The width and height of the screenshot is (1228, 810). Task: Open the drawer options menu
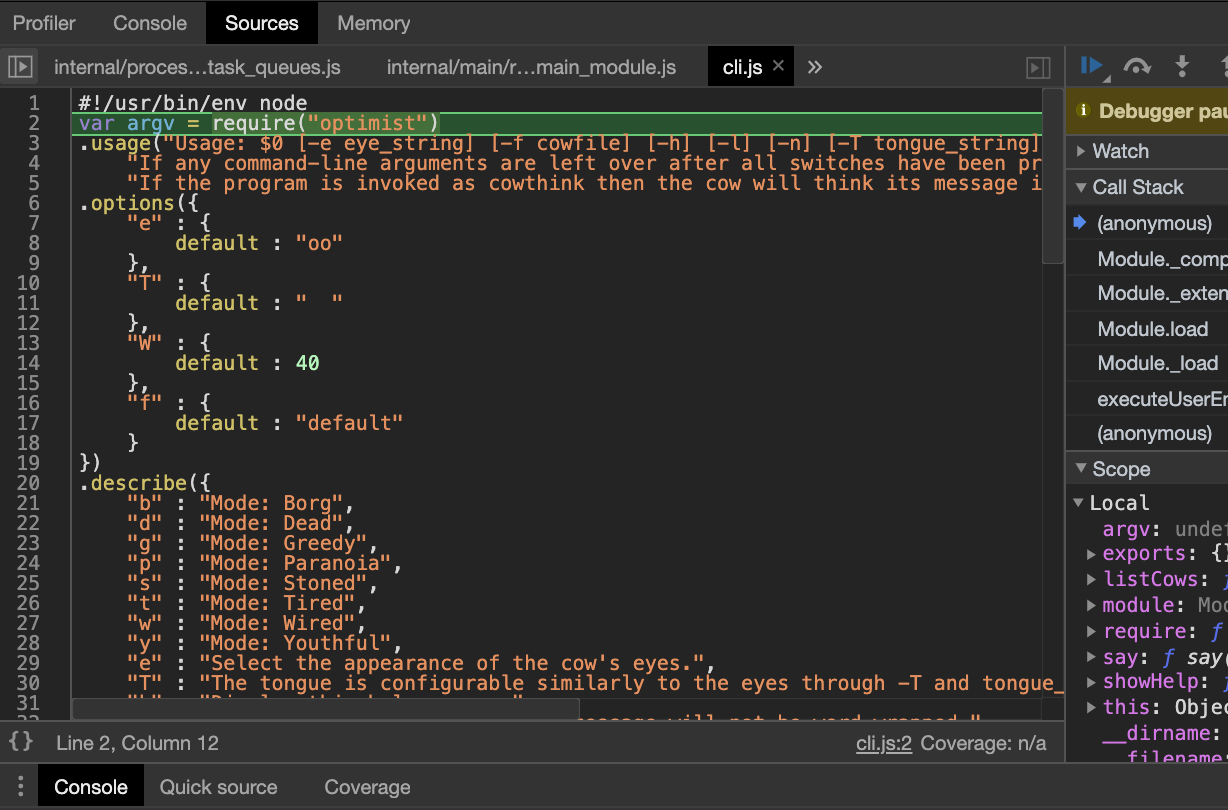tap(19, 786)
